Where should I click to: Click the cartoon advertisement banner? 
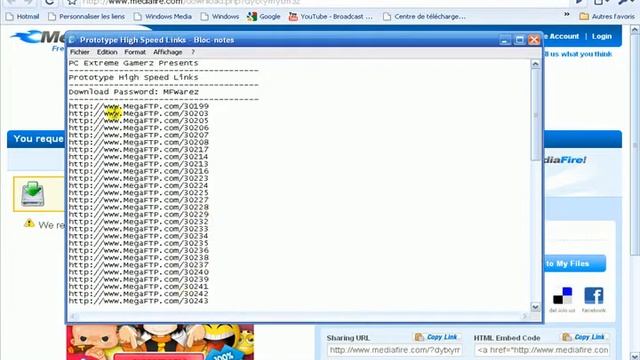(160, 342)
